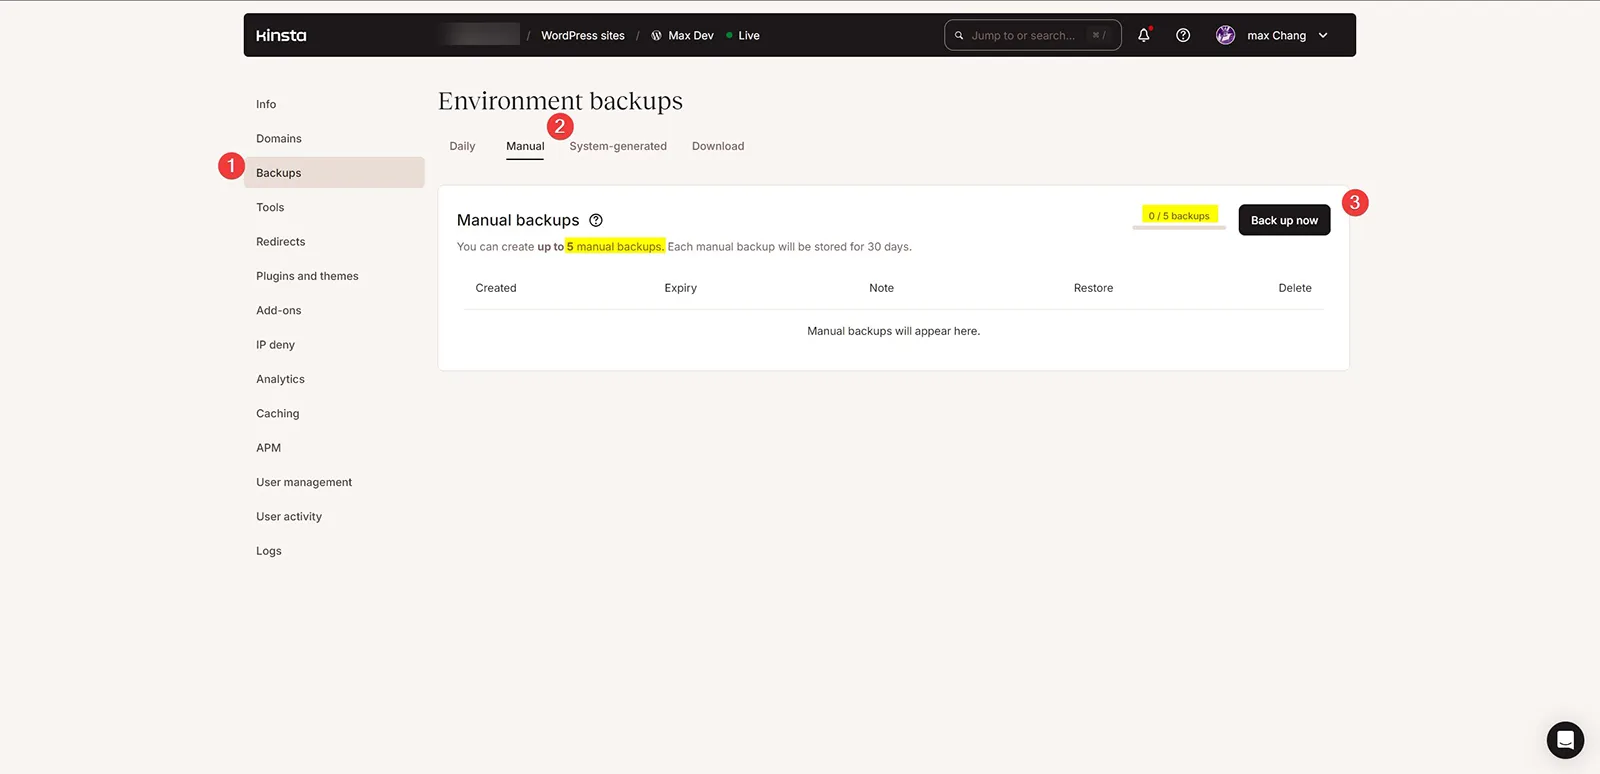Go to WordPress sites breadcrumb

tap(583, 35)
